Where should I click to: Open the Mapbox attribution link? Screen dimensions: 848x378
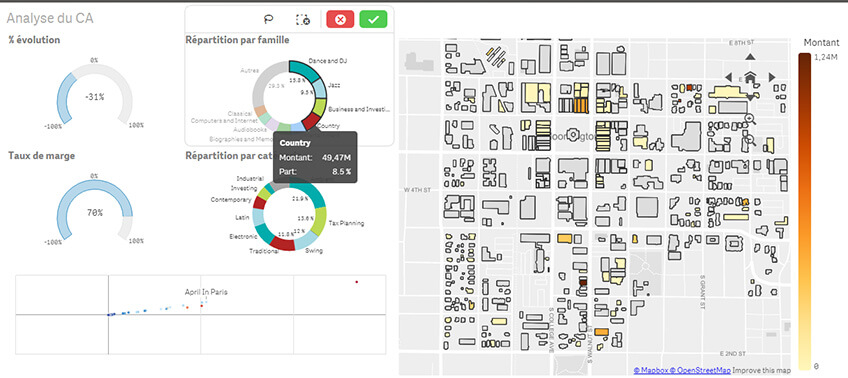click(x=650, y=370)
